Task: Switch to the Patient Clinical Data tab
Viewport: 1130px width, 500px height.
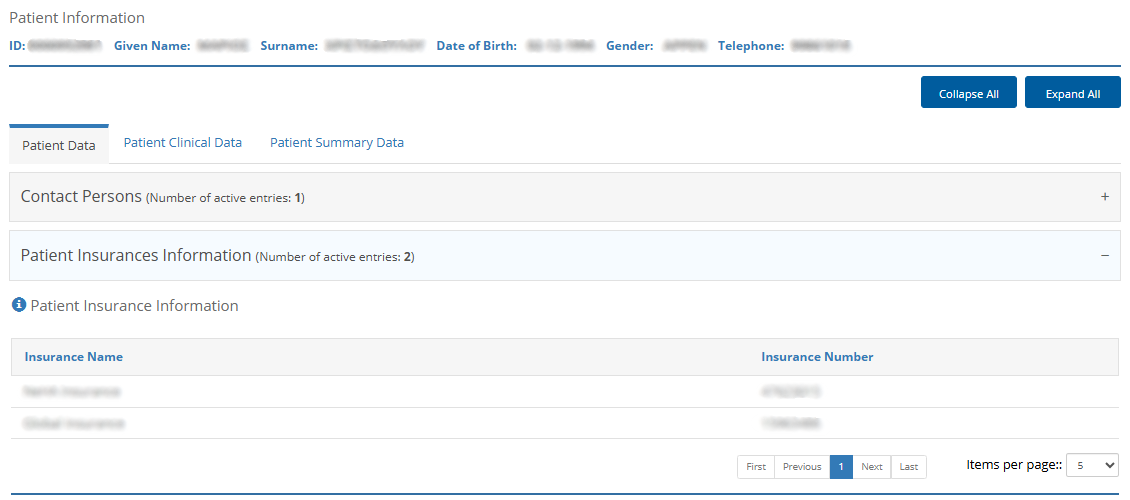Action: [x=183, y=143]
